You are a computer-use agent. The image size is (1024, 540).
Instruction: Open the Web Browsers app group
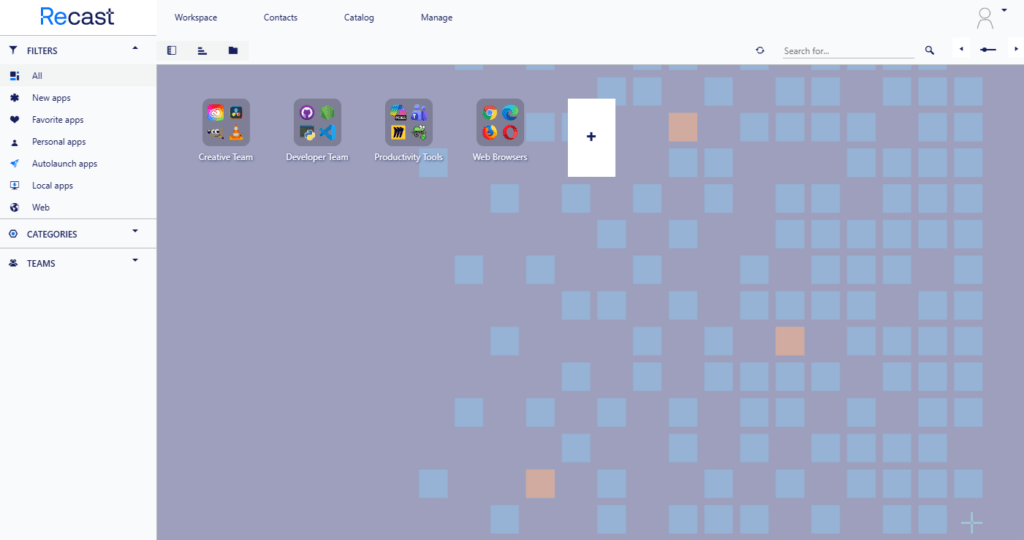(x=500, y=131)
